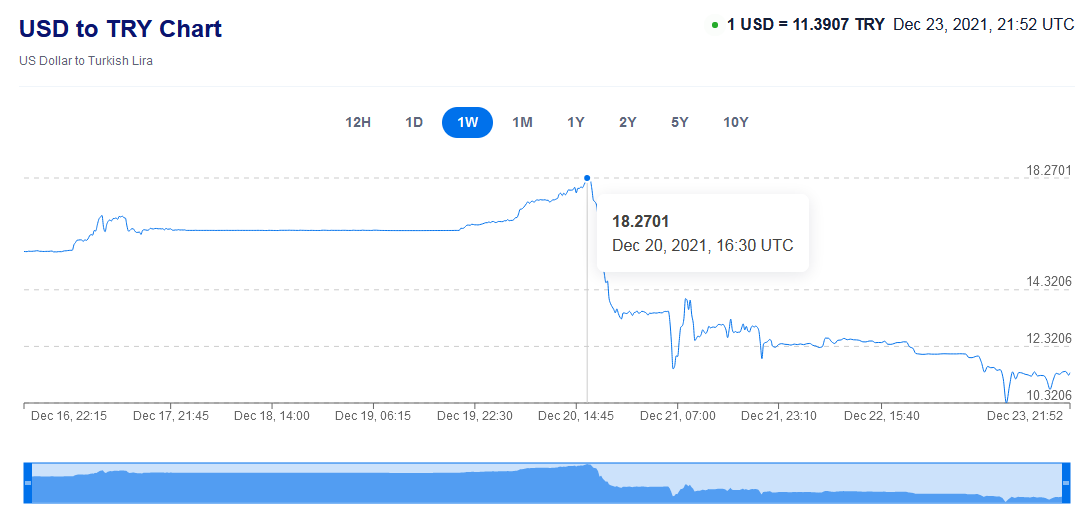Select the 12H time range
Viewport: 1083px width, 519px height.
[x=358, y=122]
